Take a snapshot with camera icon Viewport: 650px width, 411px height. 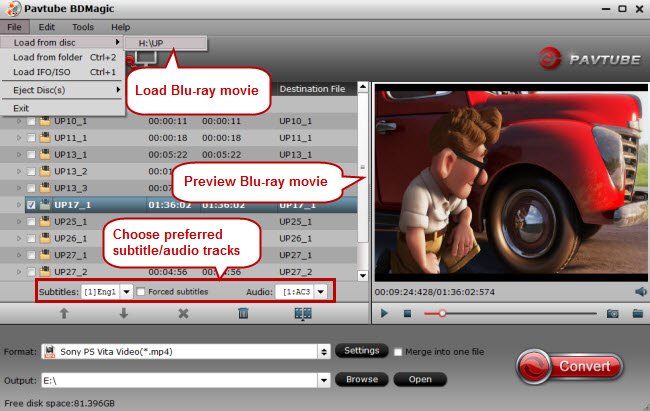pyautogui.click(x=613, y=314)
